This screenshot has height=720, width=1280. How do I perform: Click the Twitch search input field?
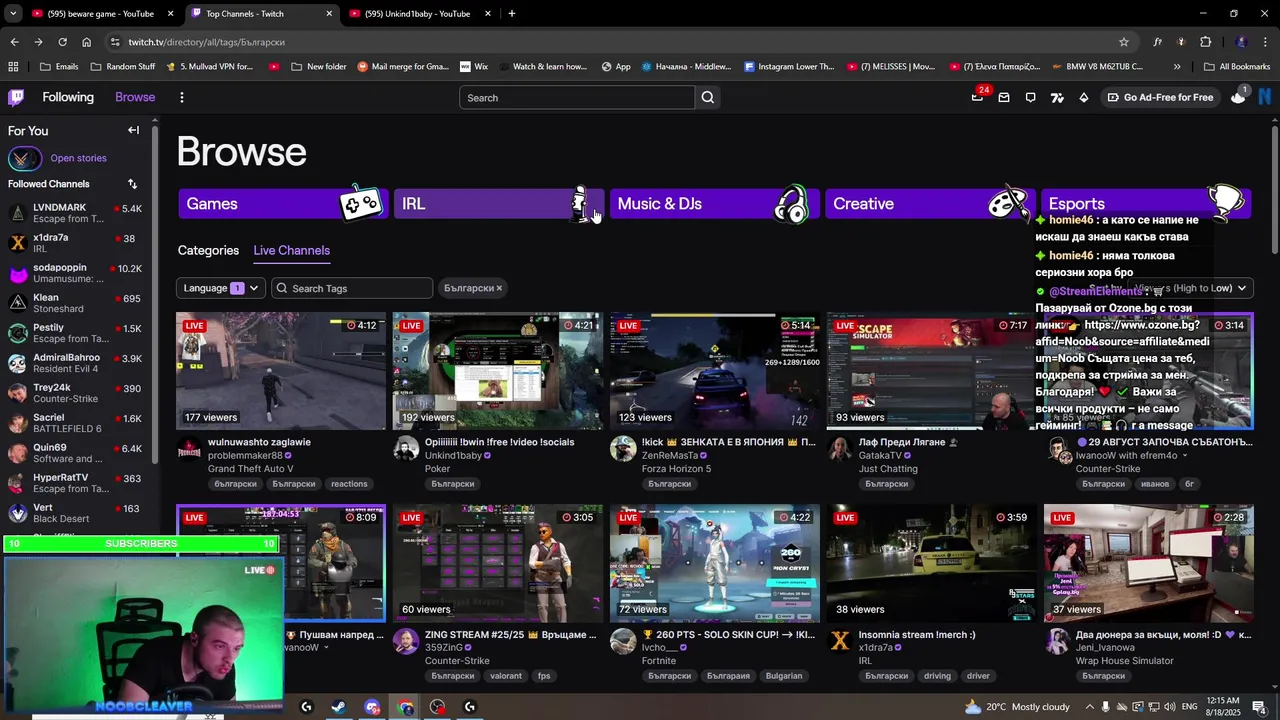[577, 97]
